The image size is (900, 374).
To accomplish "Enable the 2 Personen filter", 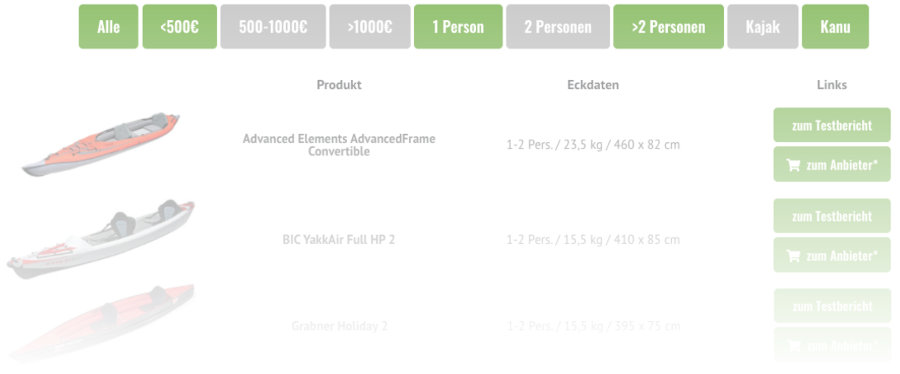I will (x=557, y=26).
